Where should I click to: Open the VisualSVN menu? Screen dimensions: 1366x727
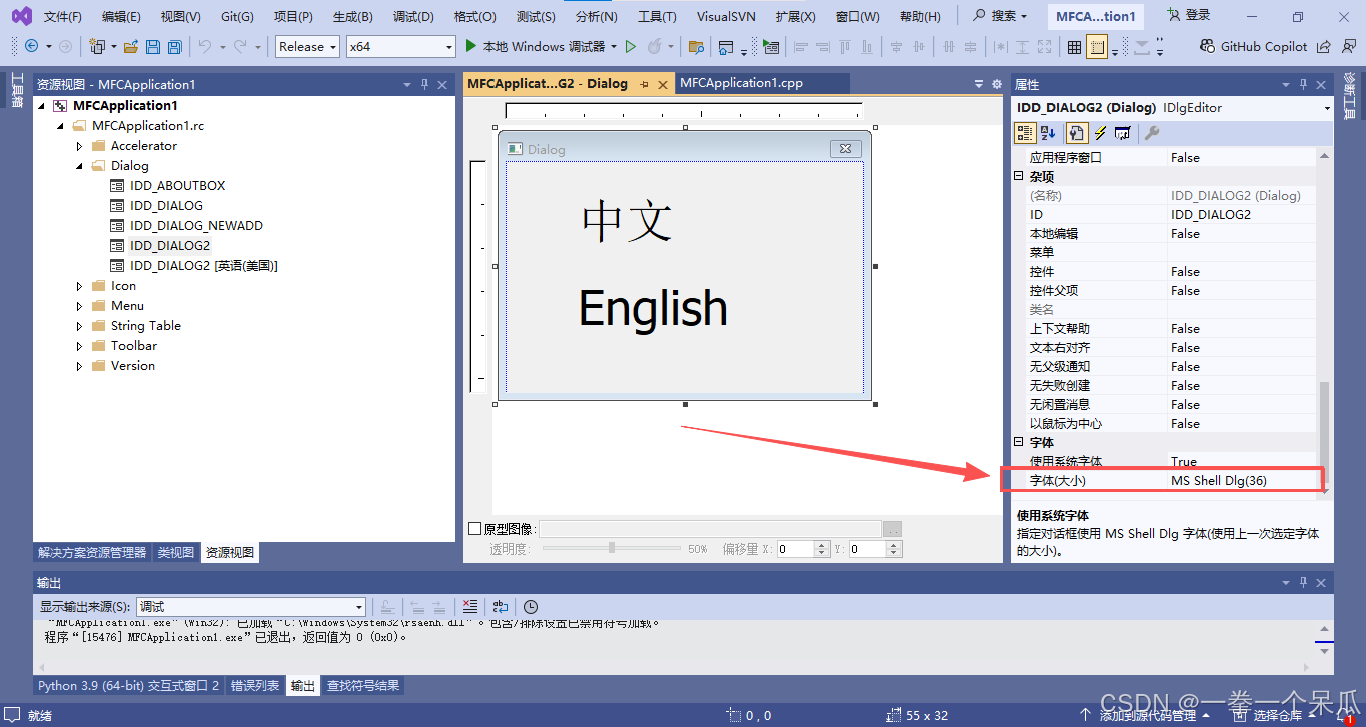726,16
